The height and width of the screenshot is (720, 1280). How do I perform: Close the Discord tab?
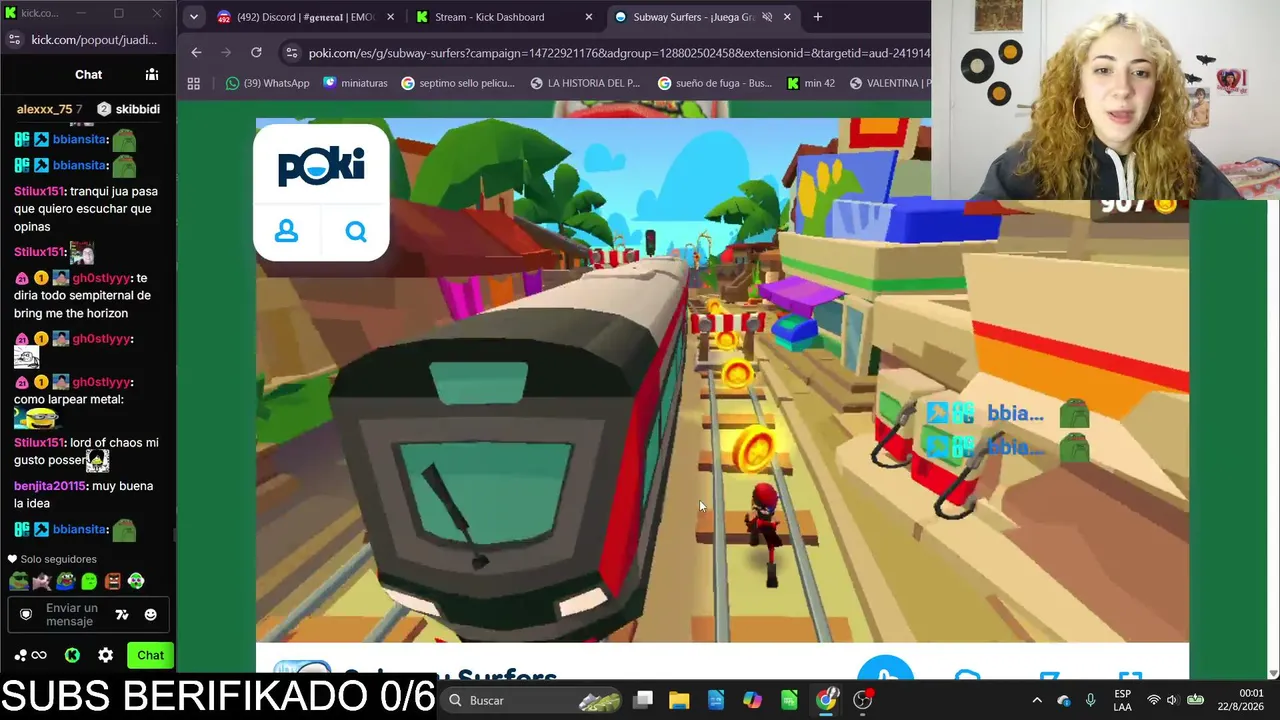pyautogui.click(x=390, y=17)
